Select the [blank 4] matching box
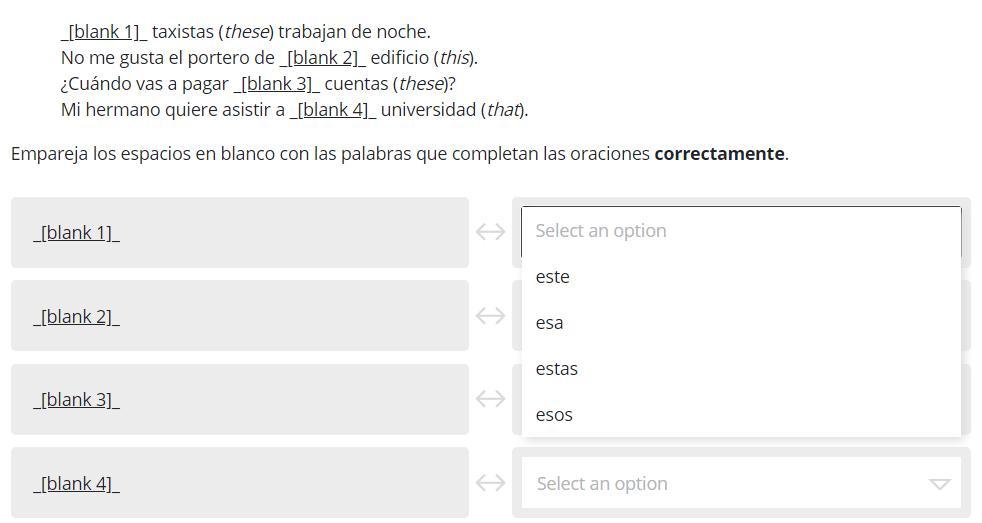This screenshot has width=982, height=523. [240, 483]
